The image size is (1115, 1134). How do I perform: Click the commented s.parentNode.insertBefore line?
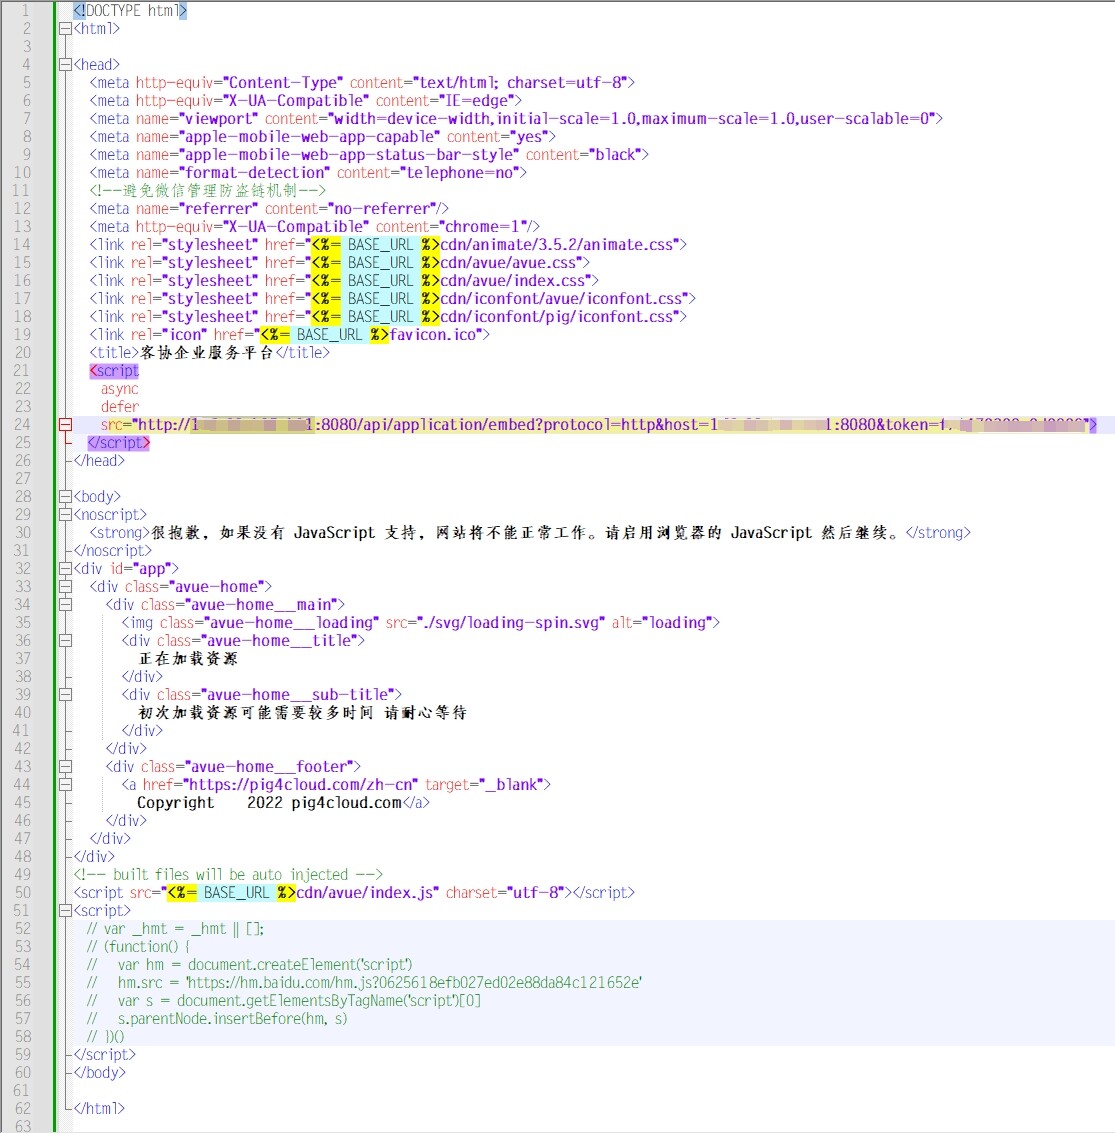(217, 1018)
